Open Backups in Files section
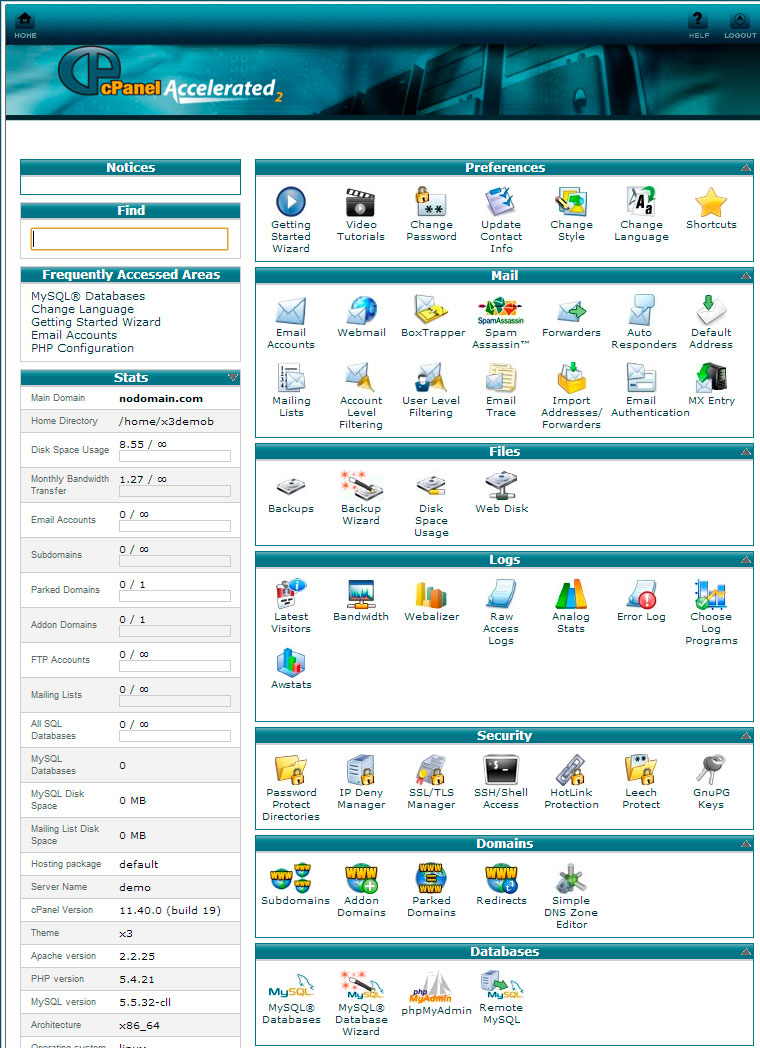 point(291,487)
